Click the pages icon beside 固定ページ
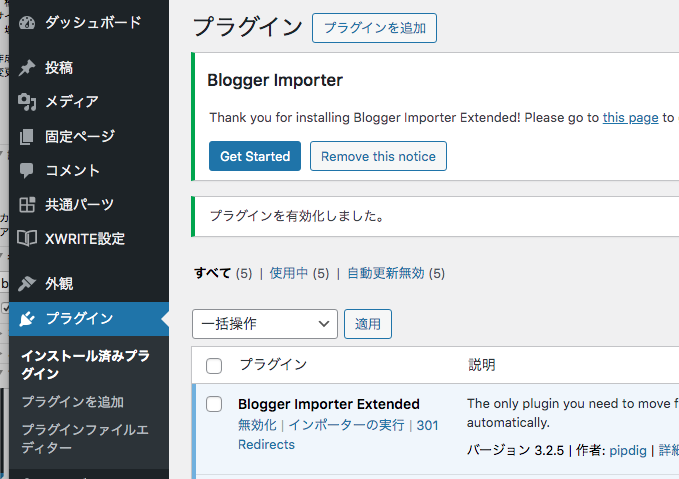The width and height of the screenshot is (679, 479). click(27, 136)
